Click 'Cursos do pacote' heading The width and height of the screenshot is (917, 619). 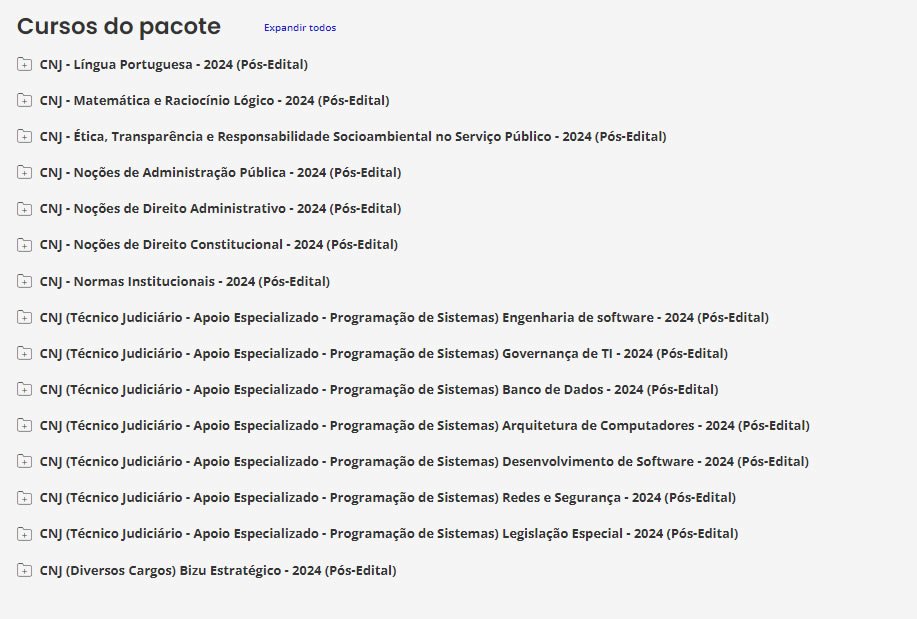point(119,27)
